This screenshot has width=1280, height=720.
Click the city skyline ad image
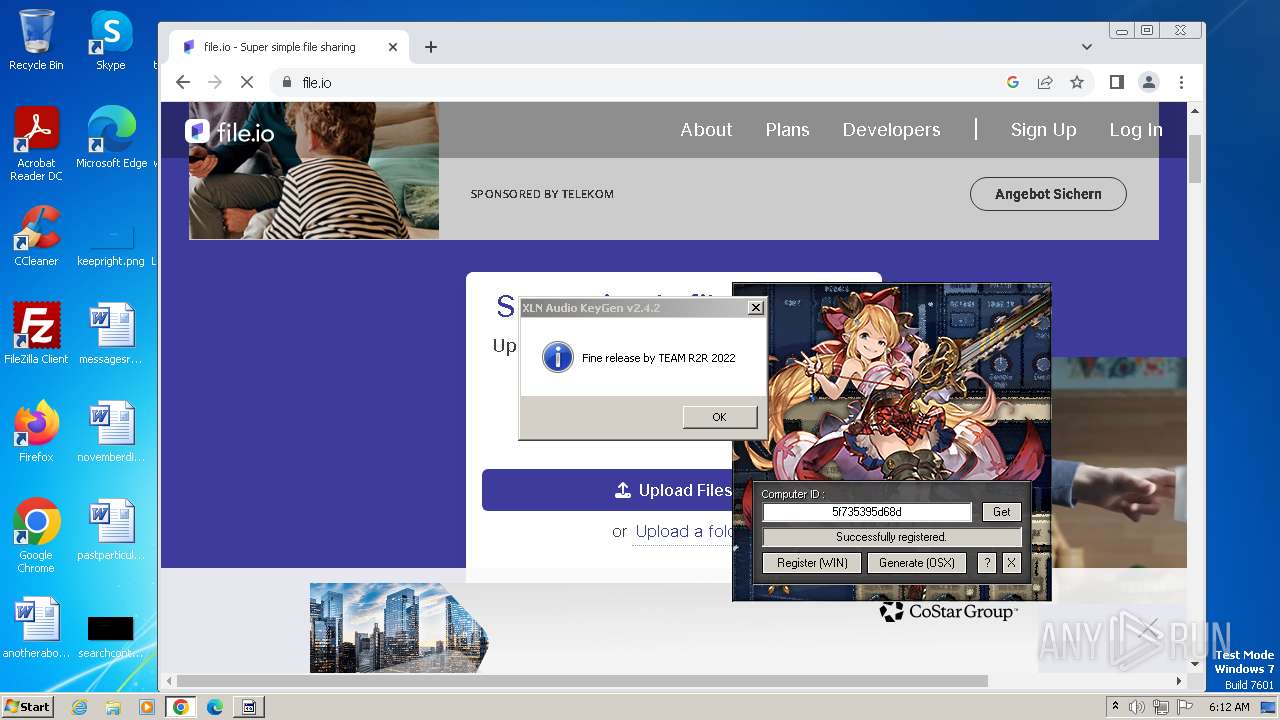[x=399, y=628]
